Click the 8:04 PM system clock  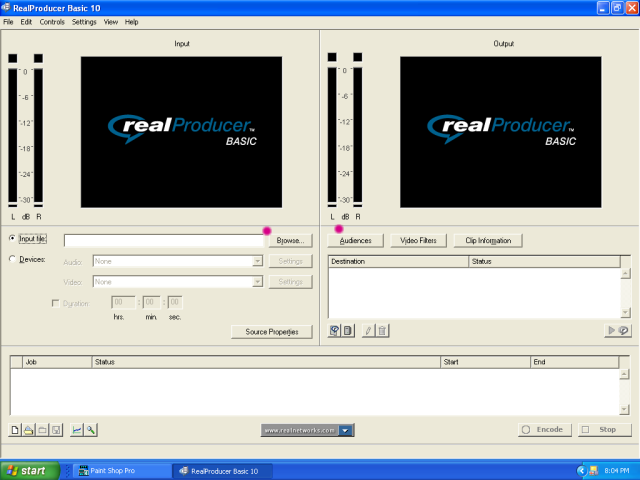click(617, 471)
